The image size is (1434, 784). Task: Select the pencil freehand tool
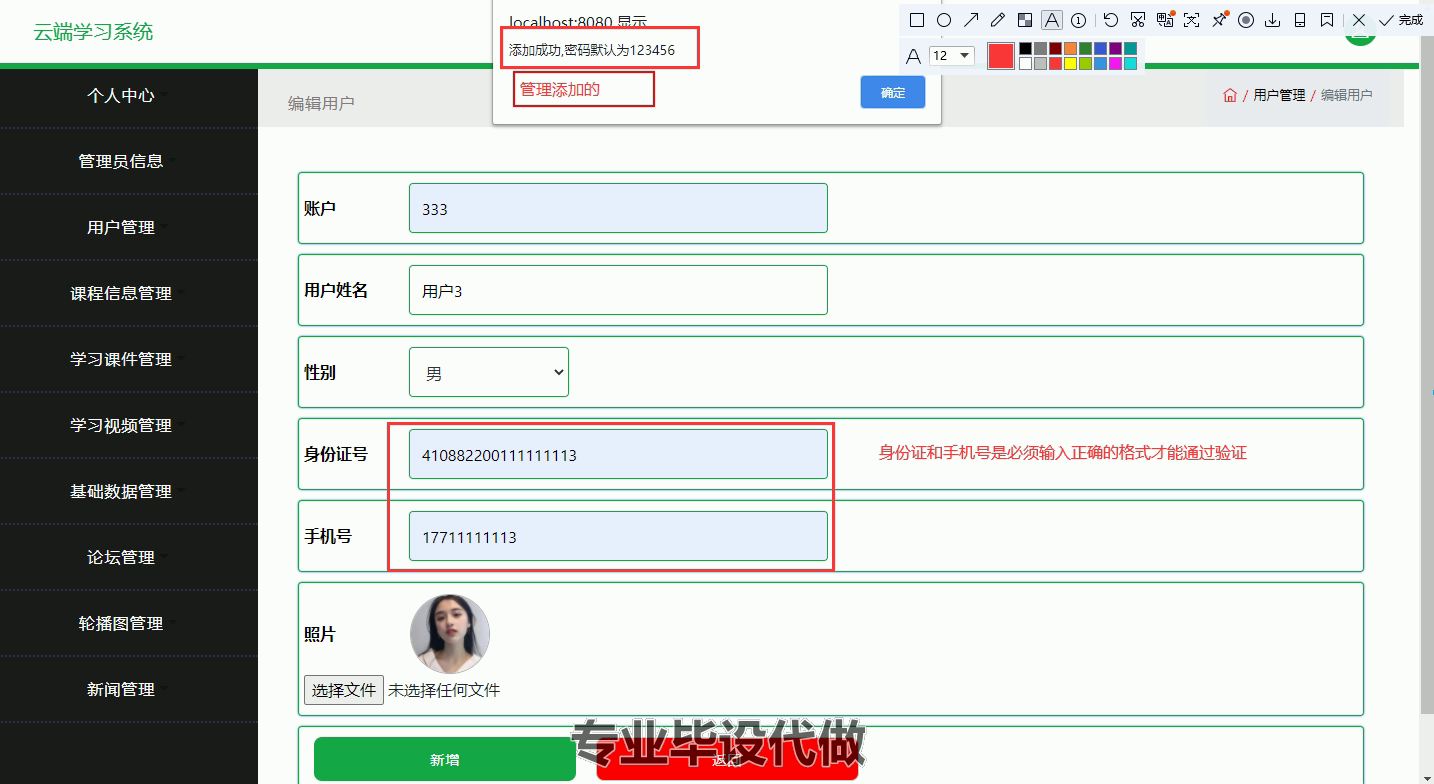point(998,20)
